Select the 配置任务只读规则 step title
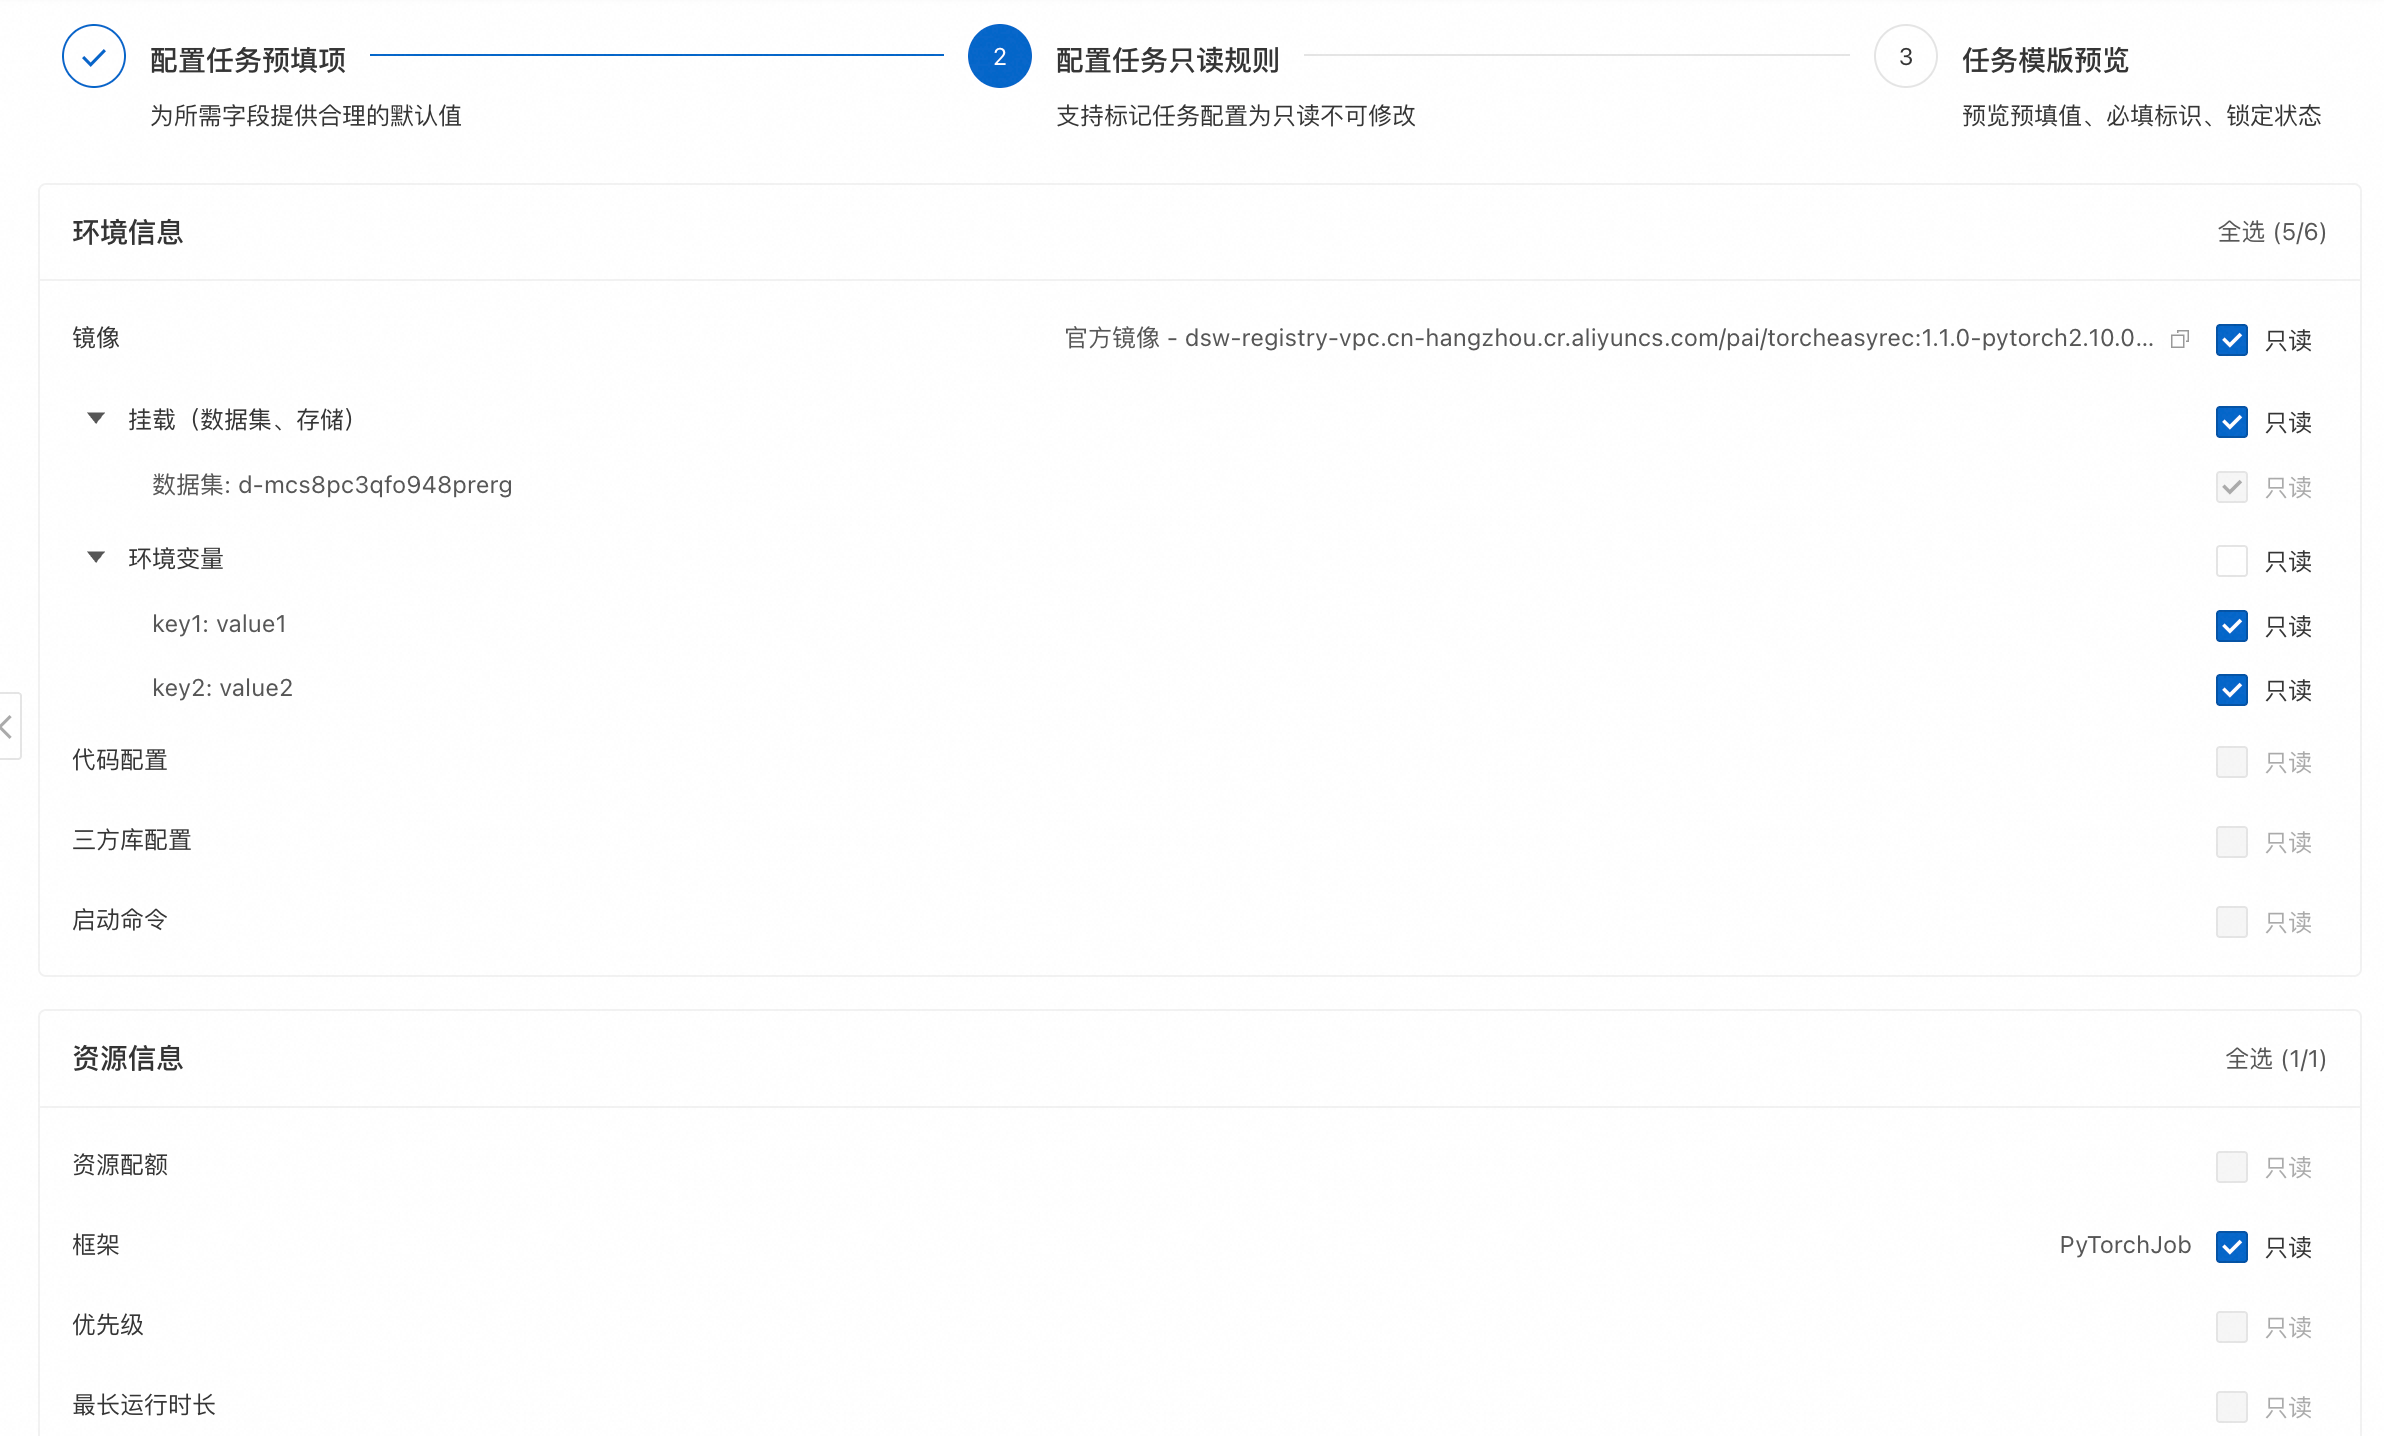Image resolution: width=2384 pixels, height=1436 pixels. point(1167,60)
